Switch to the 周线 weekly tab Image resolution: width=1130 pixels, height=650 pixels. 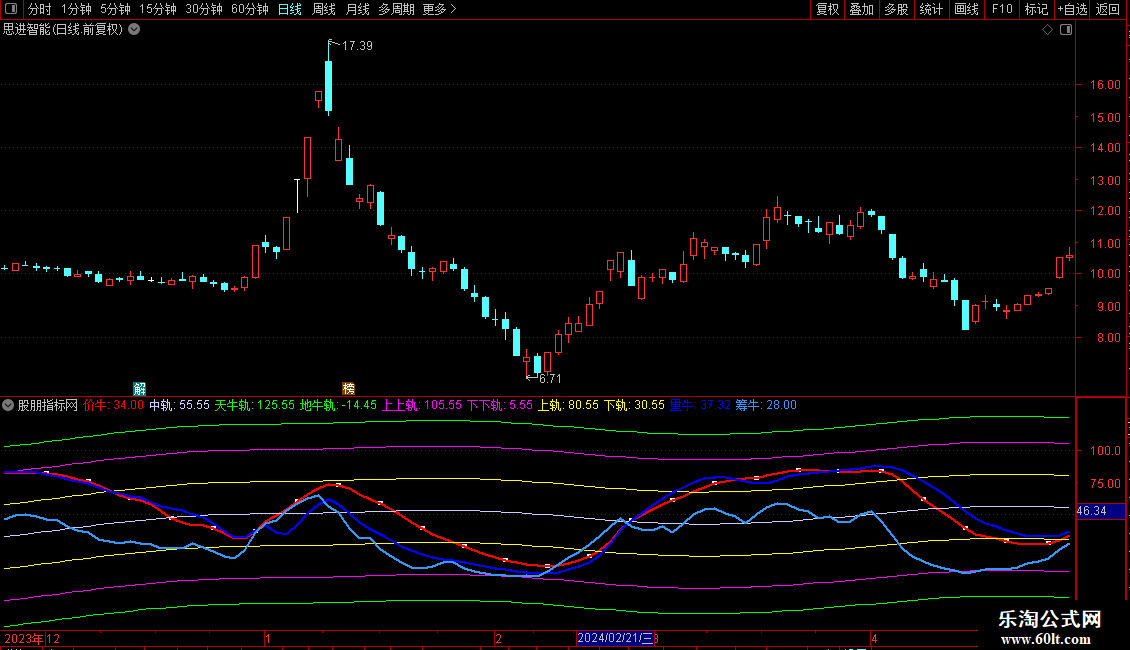324,9
